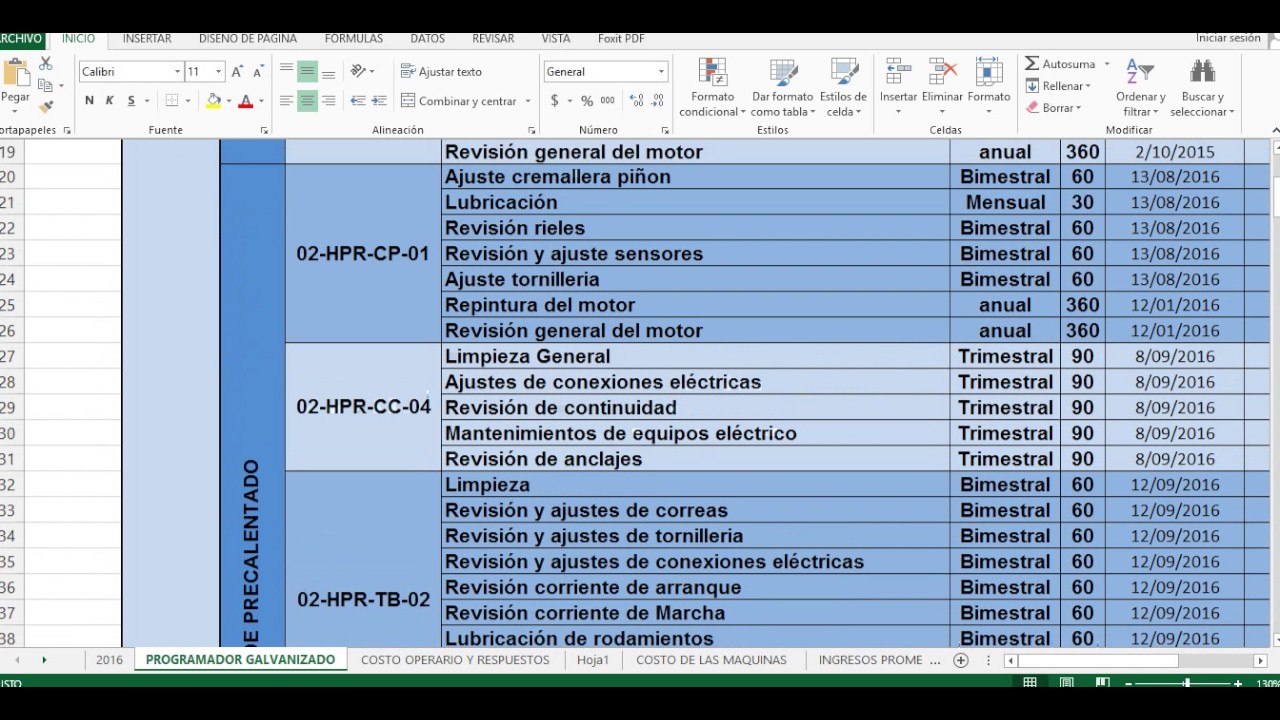Click the decrease indent icon
Image resolution: width=1280 pixels, height=720 pixels.
pyautogui.click(x=357, y=101)
